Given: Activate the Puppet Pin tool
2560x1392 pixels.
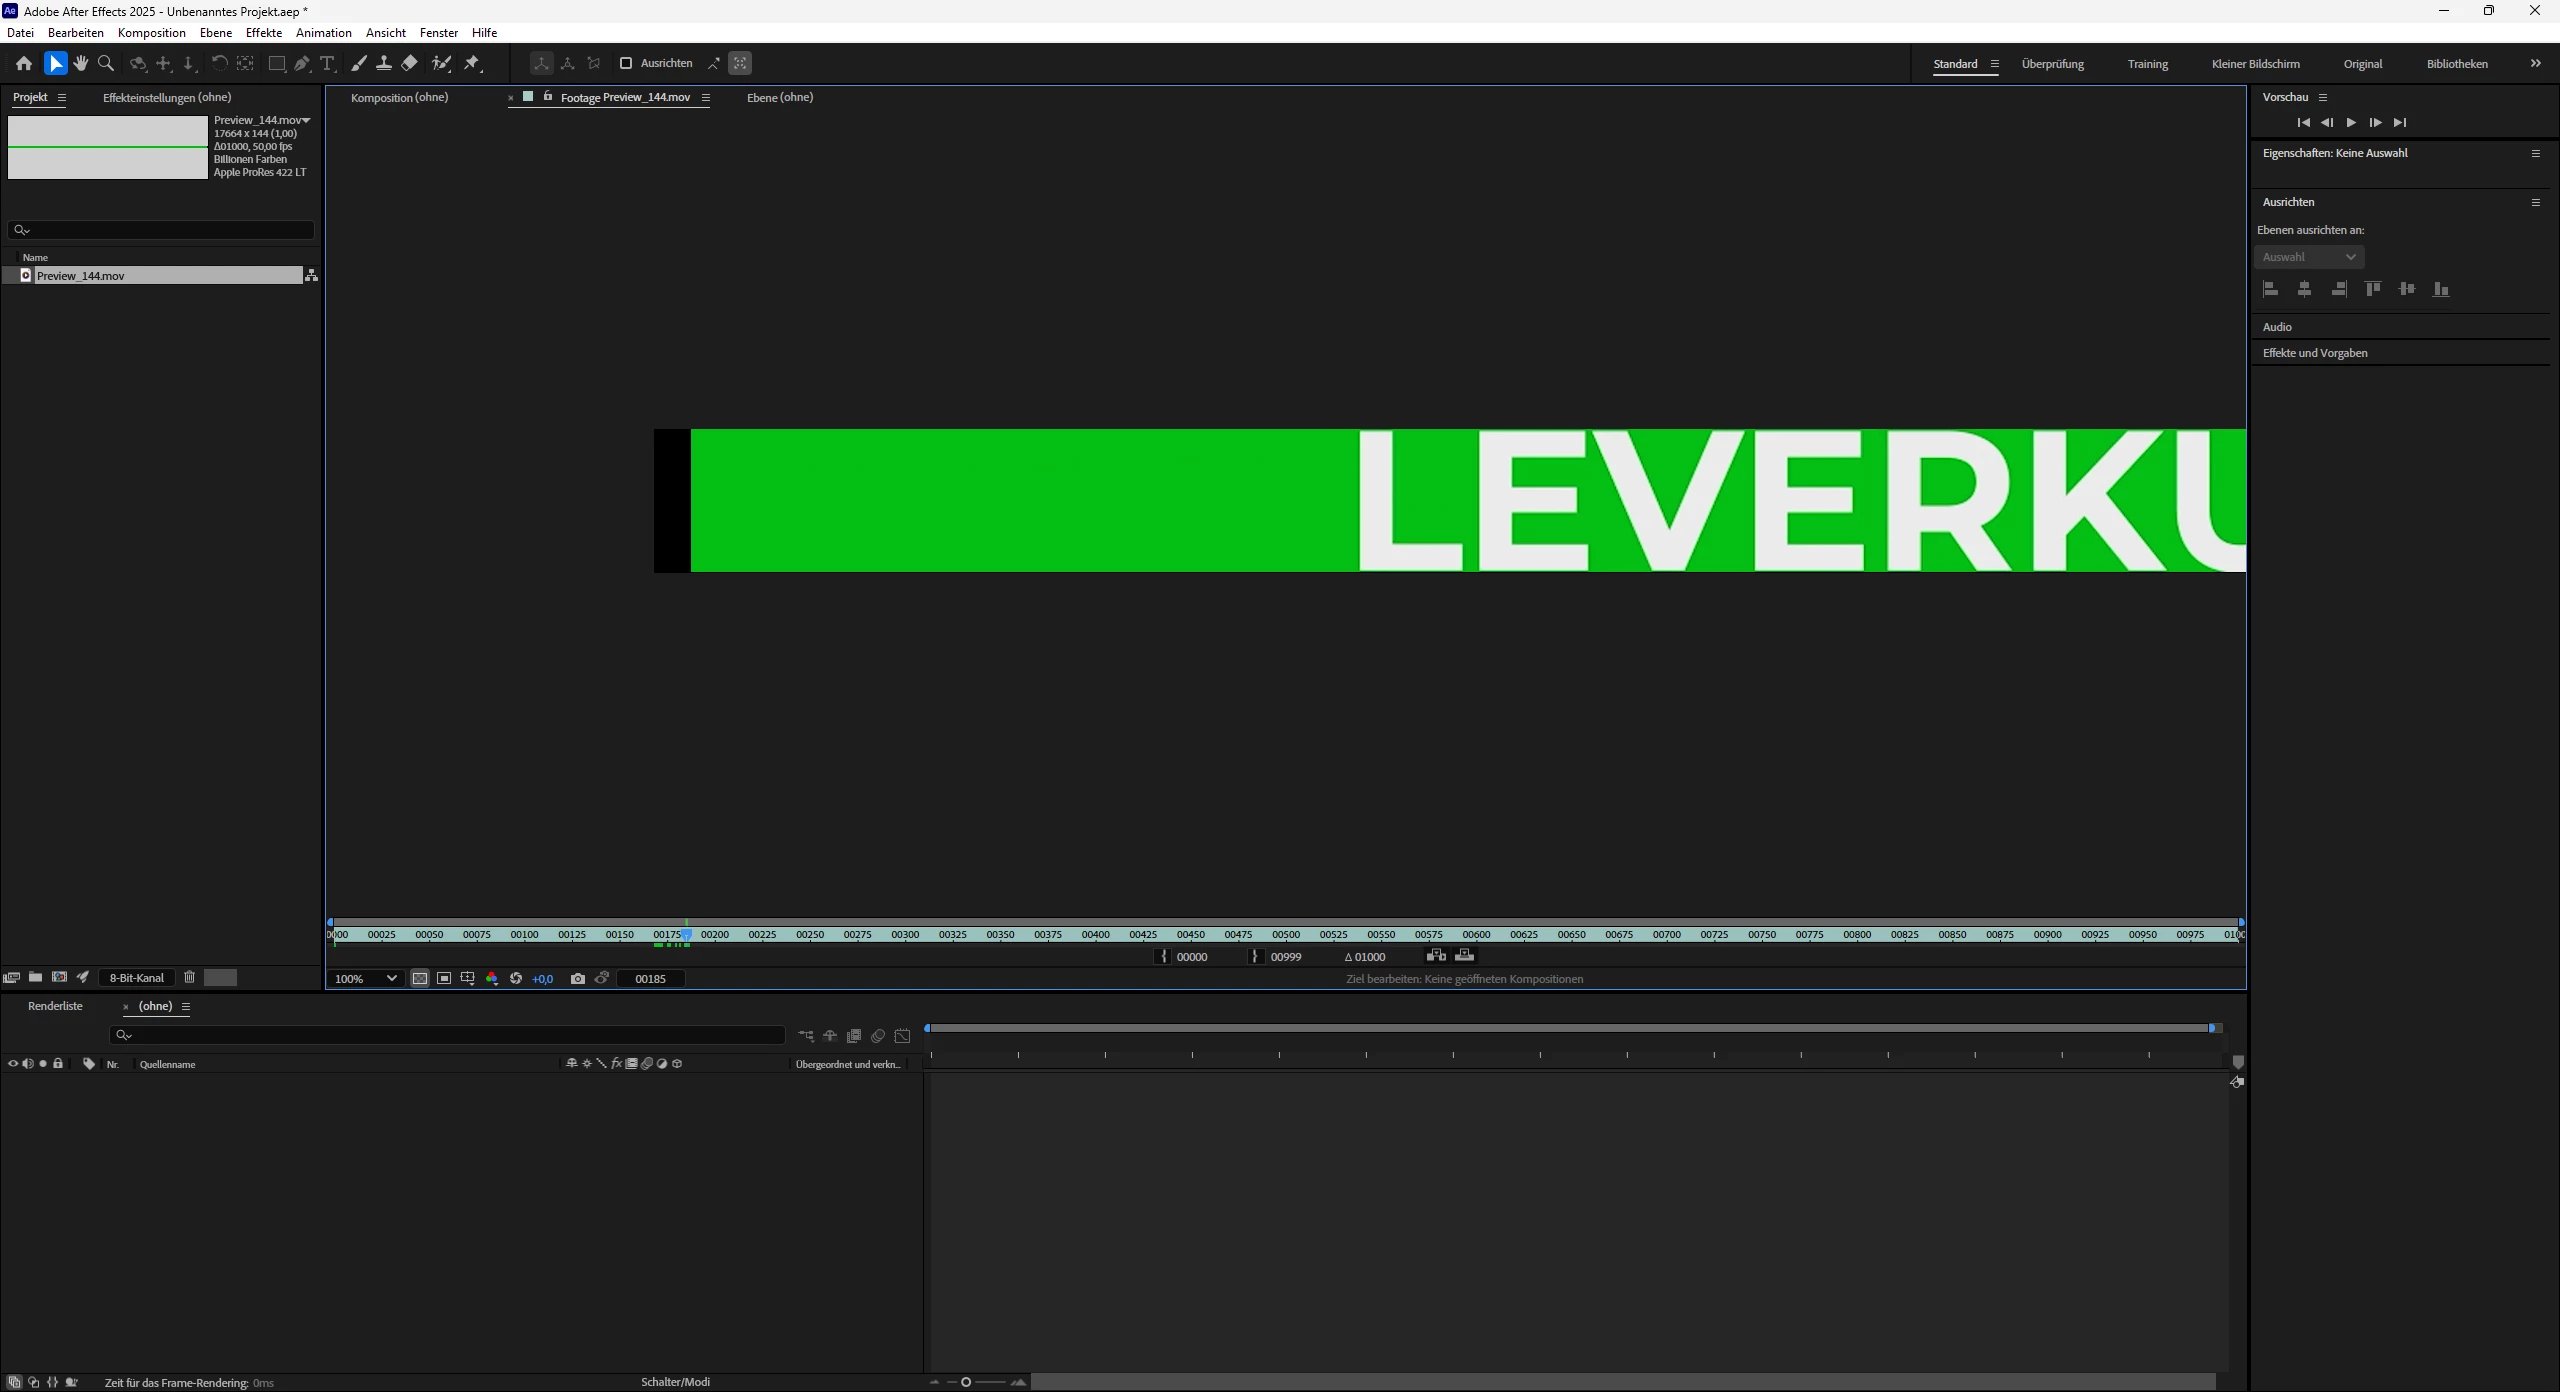Looking at the screenshot, I should pyautogui.click(x=472, y=63).
